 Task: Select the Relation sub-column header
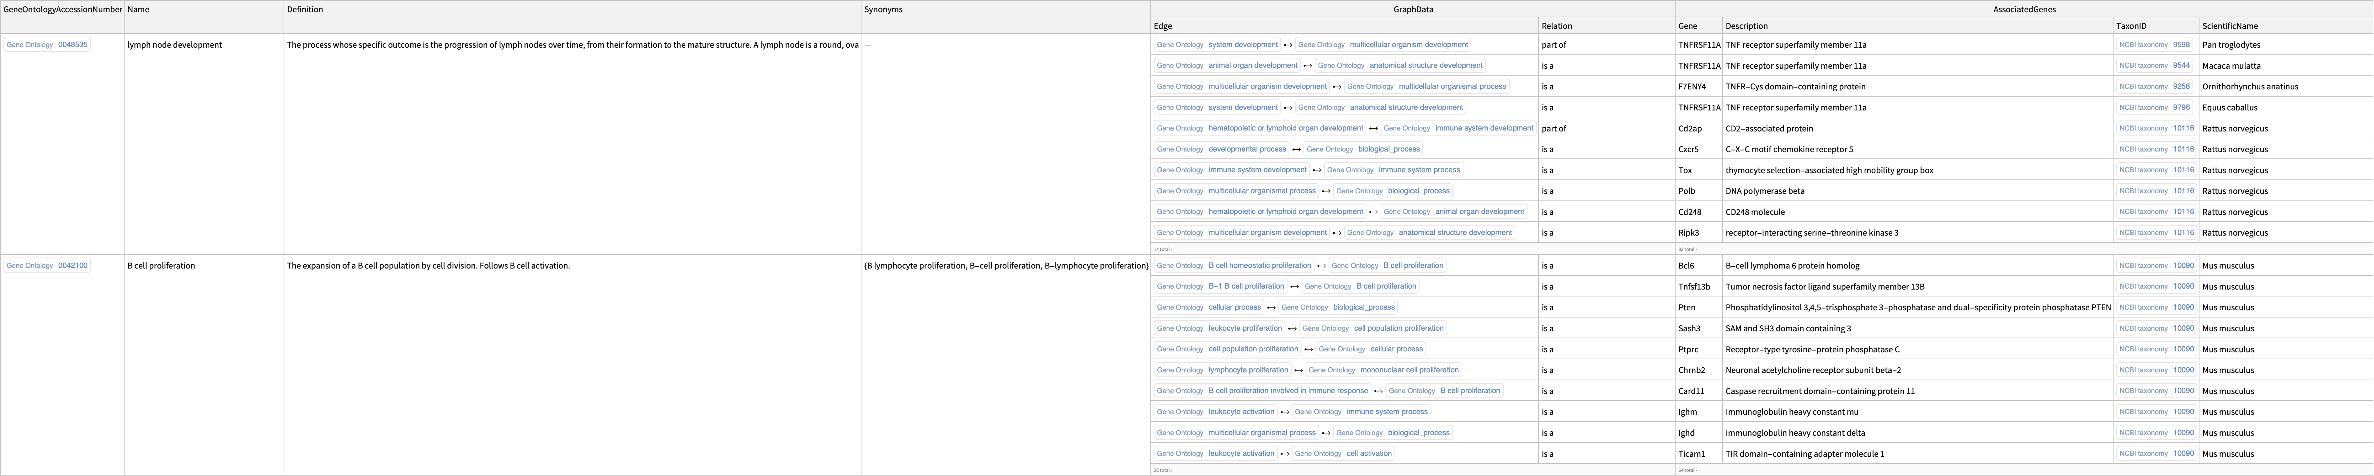tap(1556, 26)
